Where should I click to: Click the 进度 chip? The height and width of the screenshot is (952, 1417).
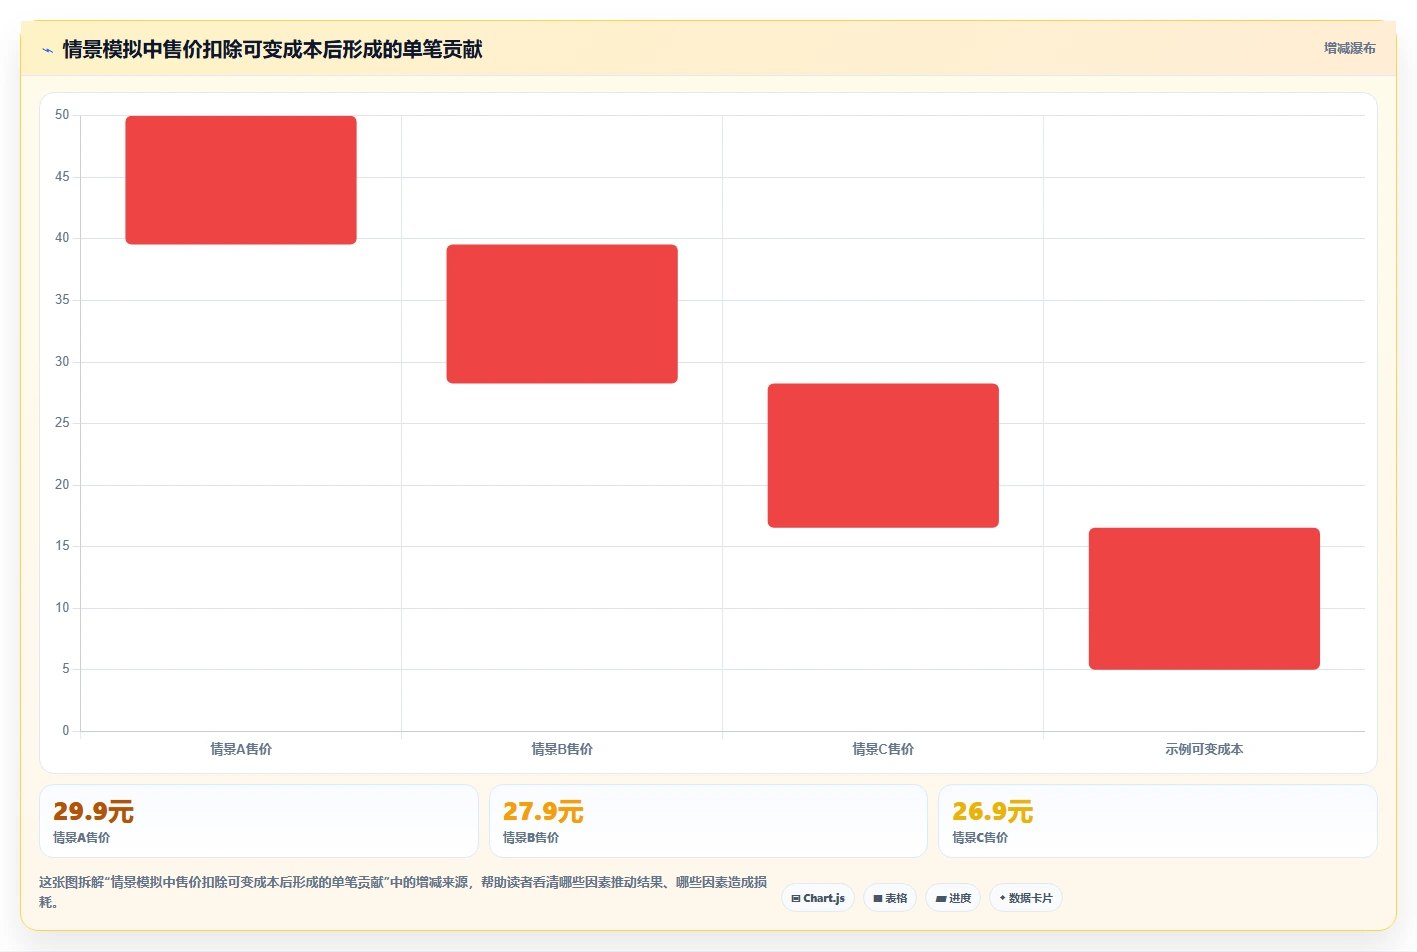[953, 898]
